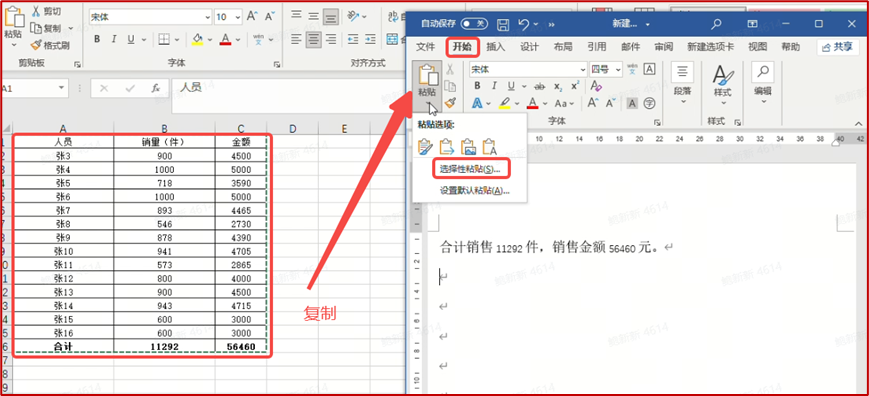Click Excel's large Paste (粘贴) clipboard icon
The image size is (869, 396).
point(13,16)
